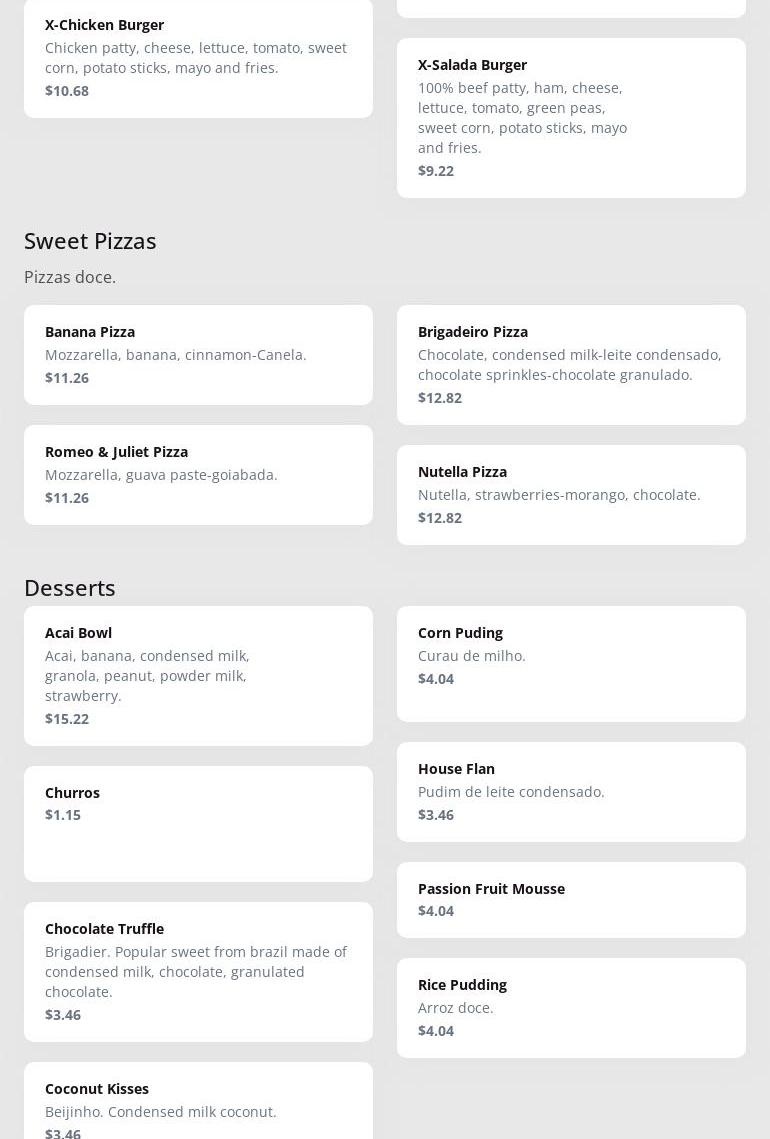Click the Pizzas doce subtitle text

coord(70,277)
